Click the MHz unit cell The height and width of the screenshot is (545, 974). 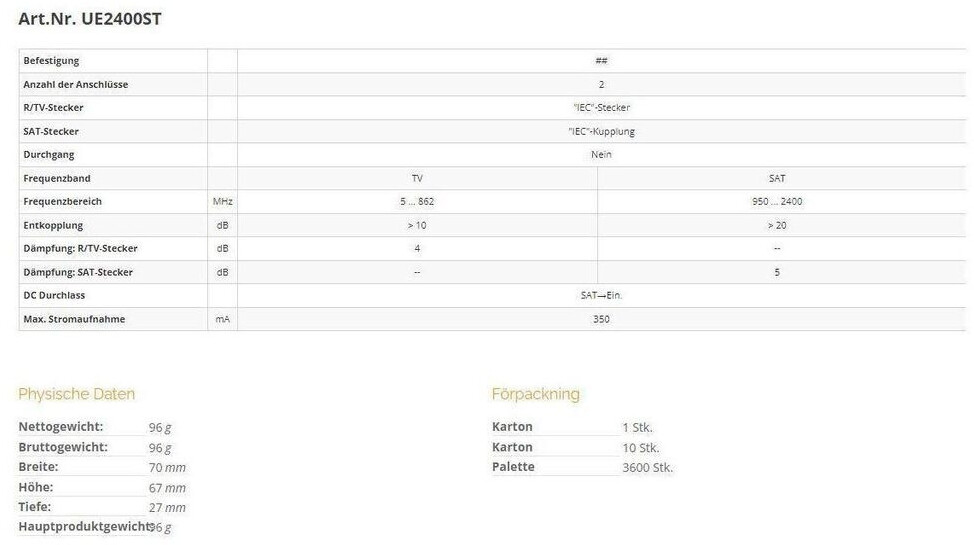222,202
